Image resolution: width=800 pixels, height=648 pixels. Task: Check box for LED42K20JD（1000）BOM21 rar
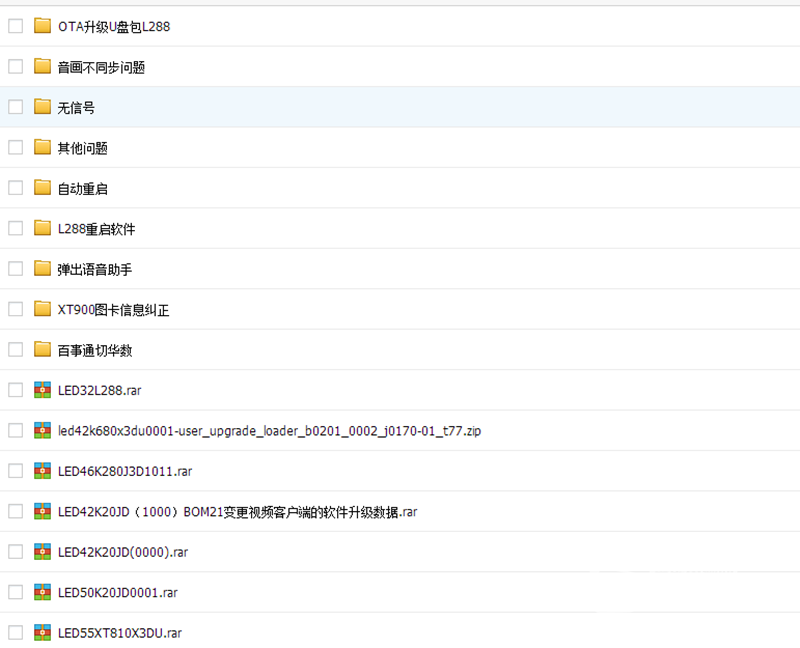(x=16, y=511)
